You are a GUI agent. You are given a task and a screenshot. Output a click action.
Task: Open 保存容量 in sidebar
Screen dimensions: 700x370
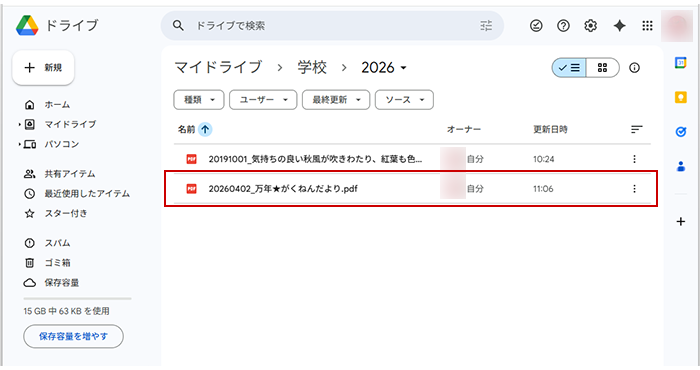point(61,283)
